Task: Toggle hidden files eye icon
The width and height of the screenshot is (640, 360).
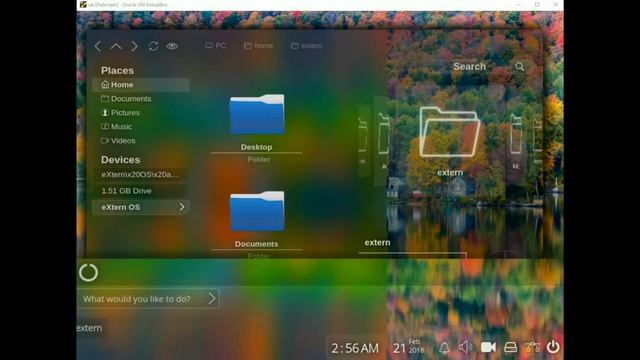Action: tap(172, 46)
